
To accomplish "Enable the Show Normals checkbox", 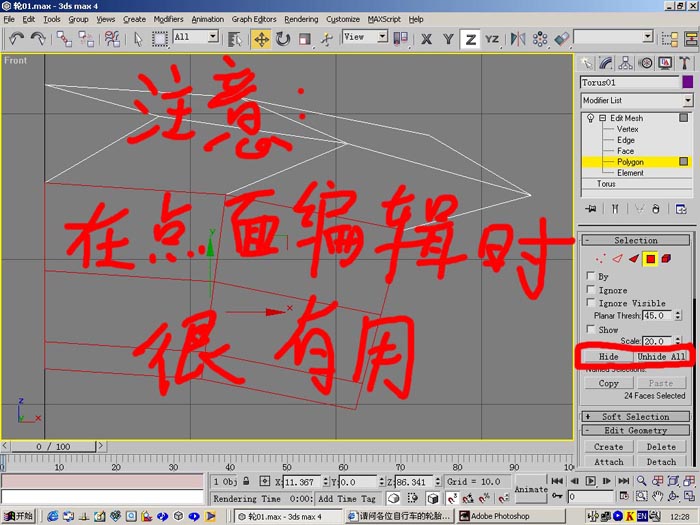I will coord(591,329).
